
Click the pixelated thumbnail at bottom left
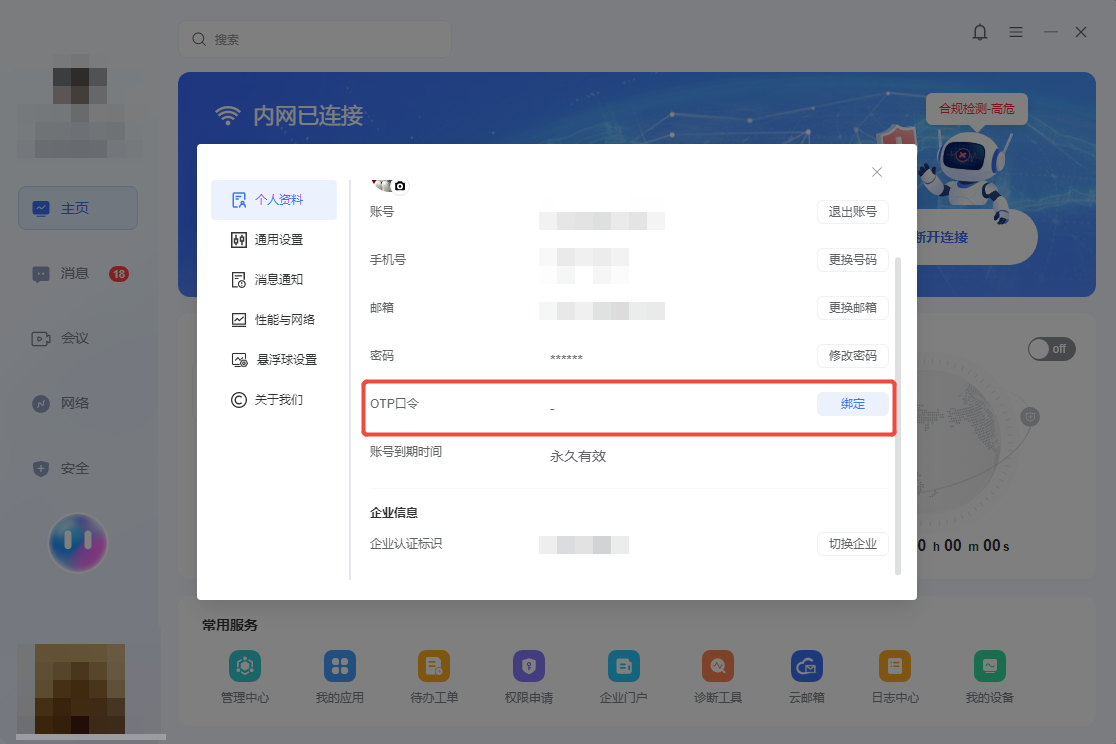pos(80,689)
